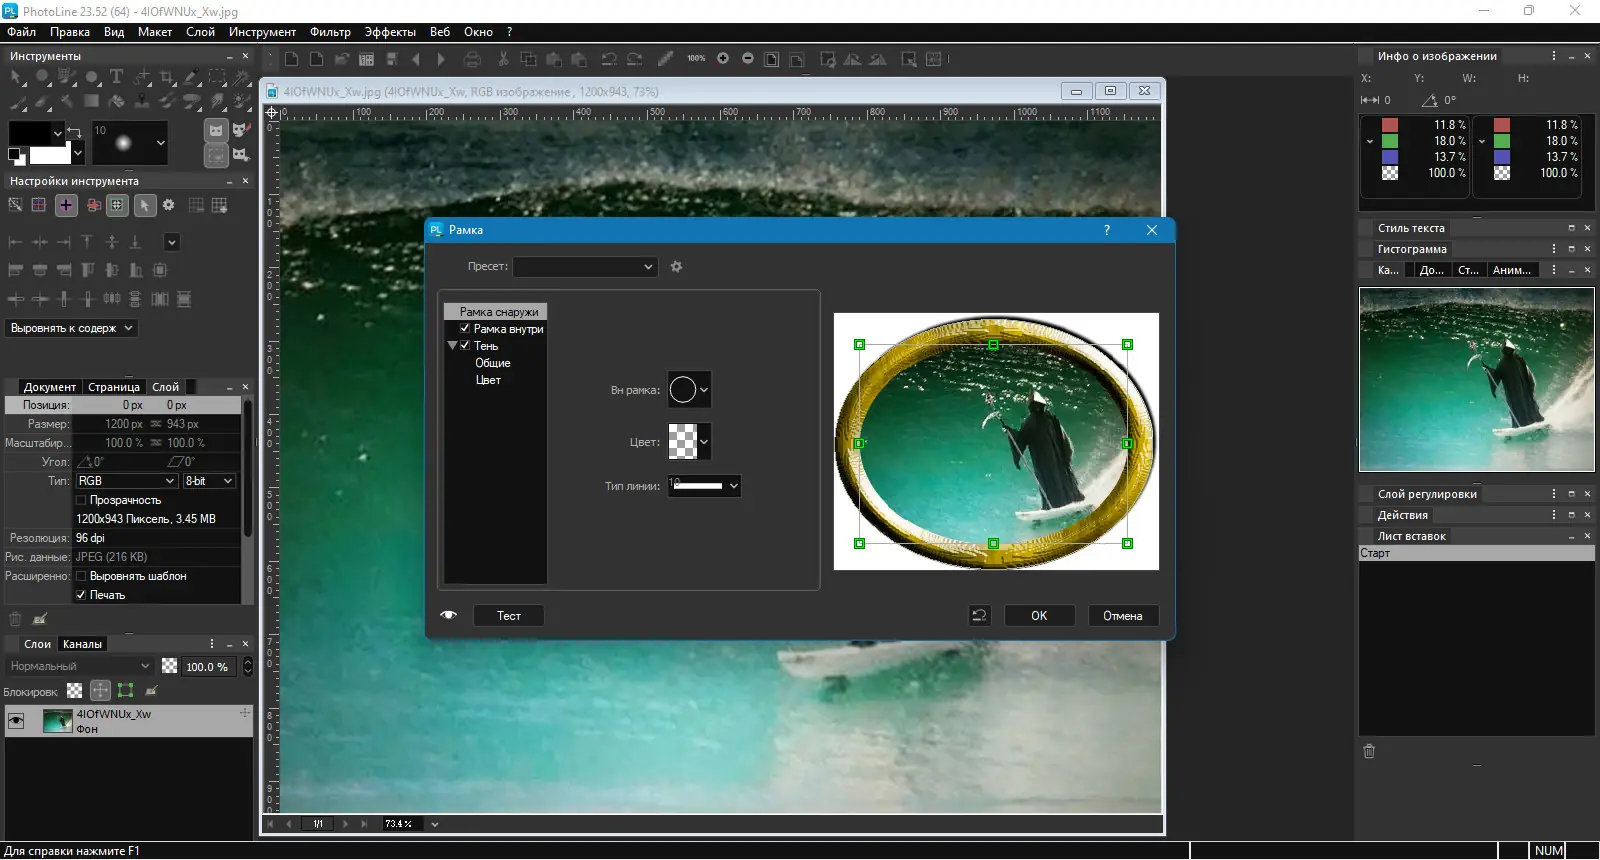Image resolution: width=1600 pixels, height=860 pixels.
Task: Click the white background color swatch
Action: 50,155
